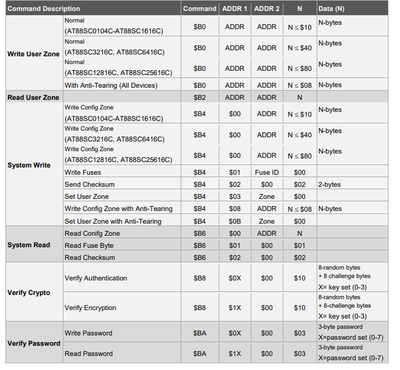Click 'X=password set (0-7)' in Read Password row
400x370 pixels.
click(x=351, y=358)
